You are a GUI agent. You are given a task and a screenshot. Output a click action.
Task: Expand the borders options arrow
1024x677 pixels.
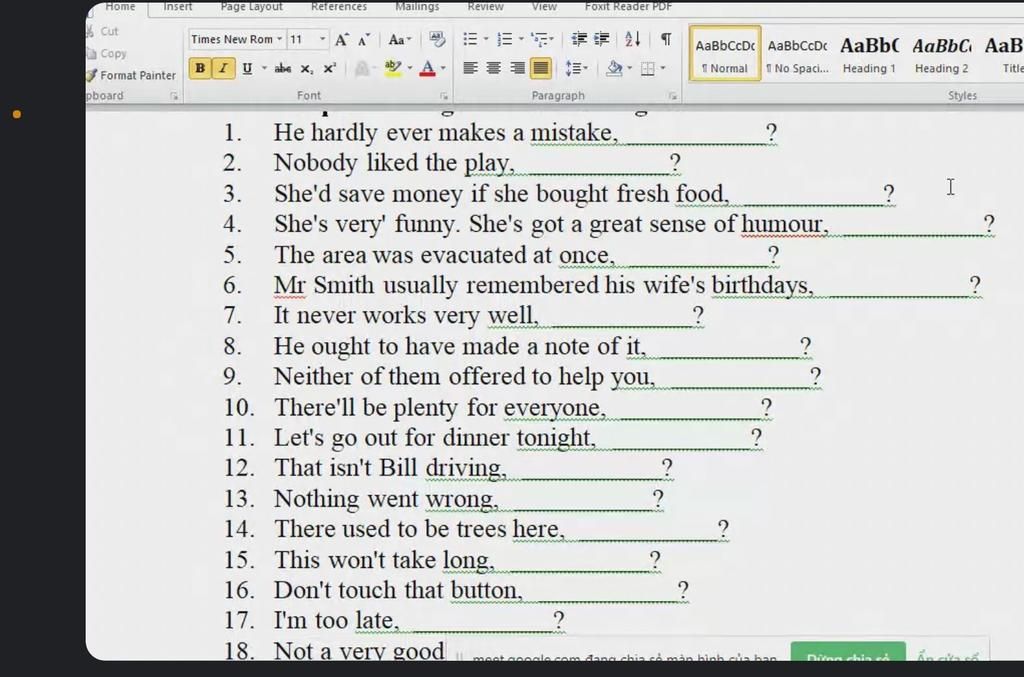point(663,68)
